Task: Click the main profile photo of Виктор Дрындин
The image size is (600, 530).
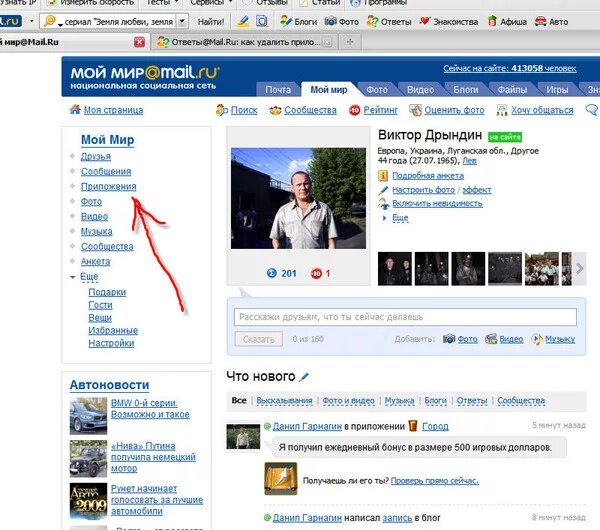Action: point(298,198)
